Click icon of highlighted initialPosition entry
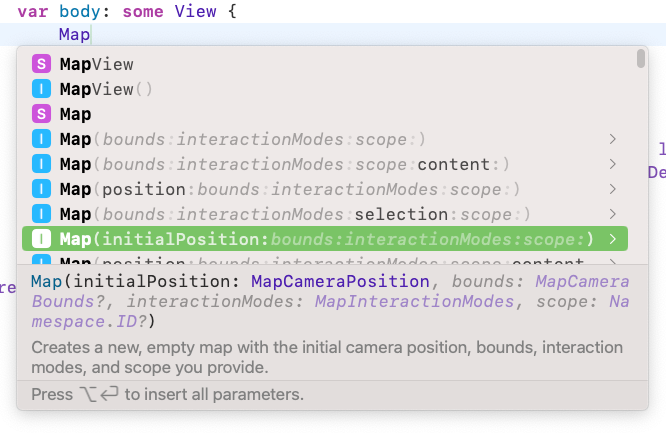This screenshot has width=666, height=434. [x=41, y=239]
